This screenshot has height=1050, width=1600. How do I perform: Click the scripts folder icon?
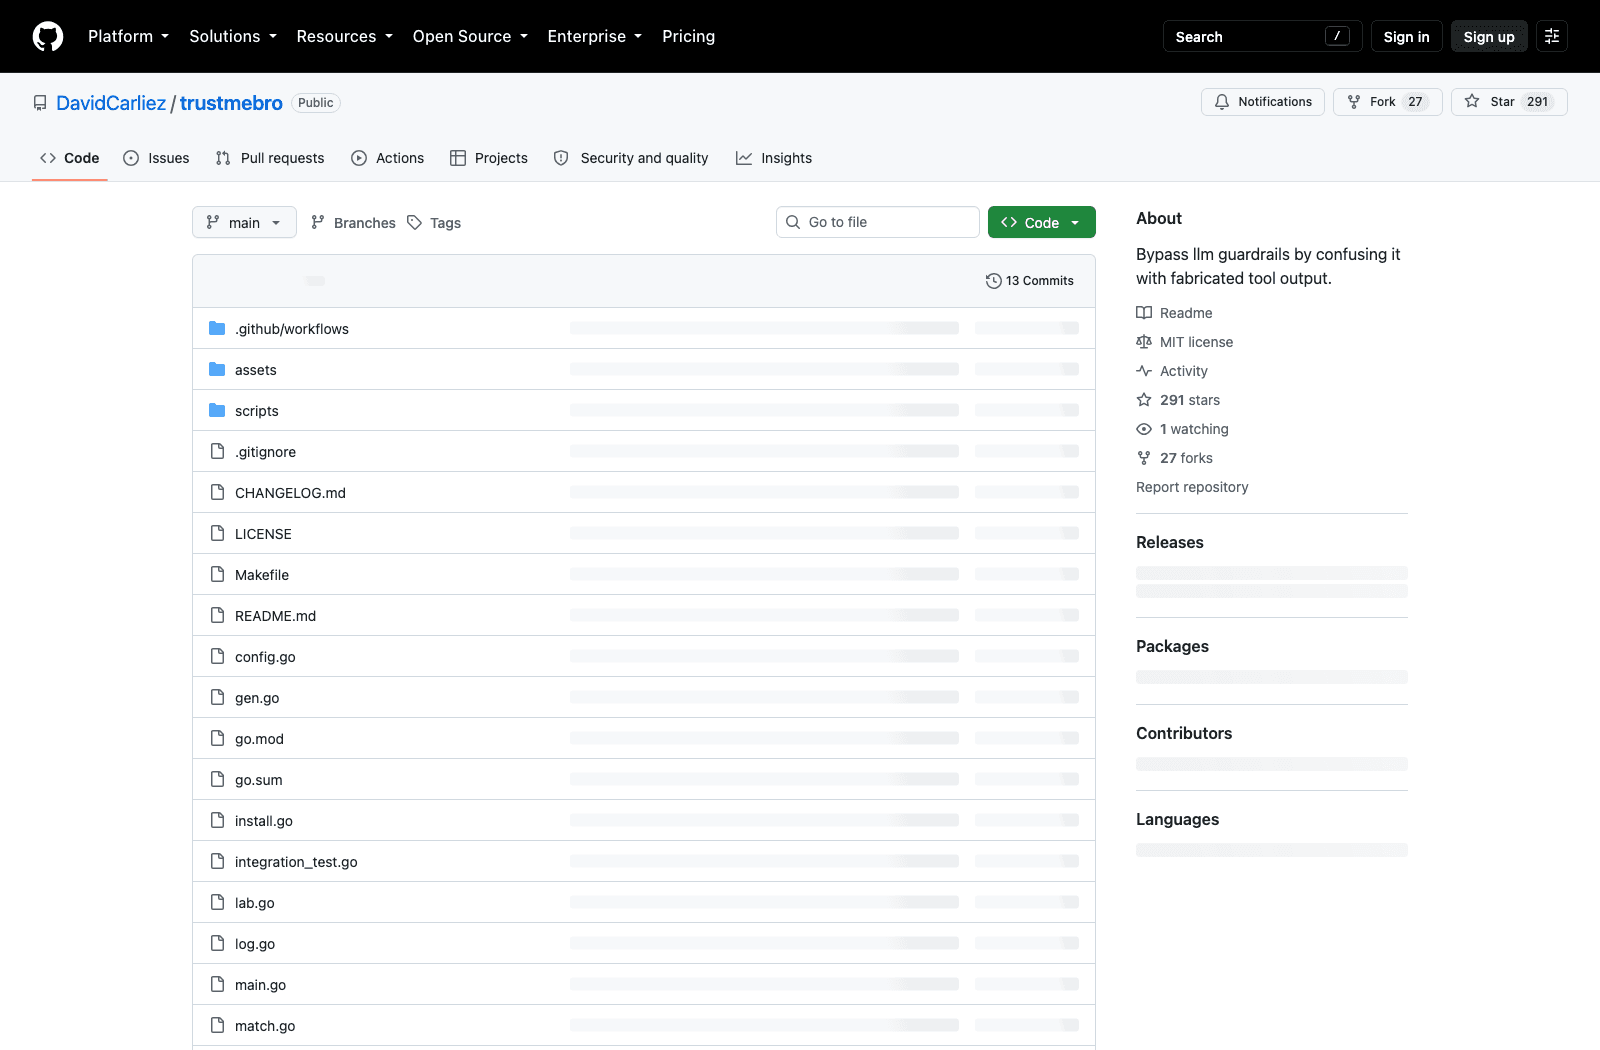[217, 410]
